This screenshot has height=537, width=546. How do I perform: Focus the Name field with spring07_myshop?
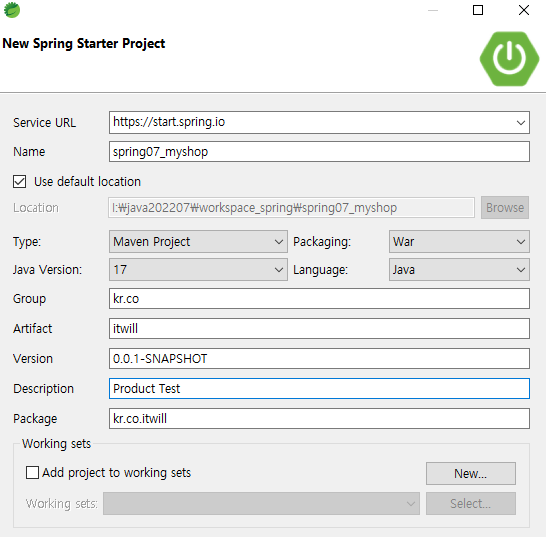[319, 151]
